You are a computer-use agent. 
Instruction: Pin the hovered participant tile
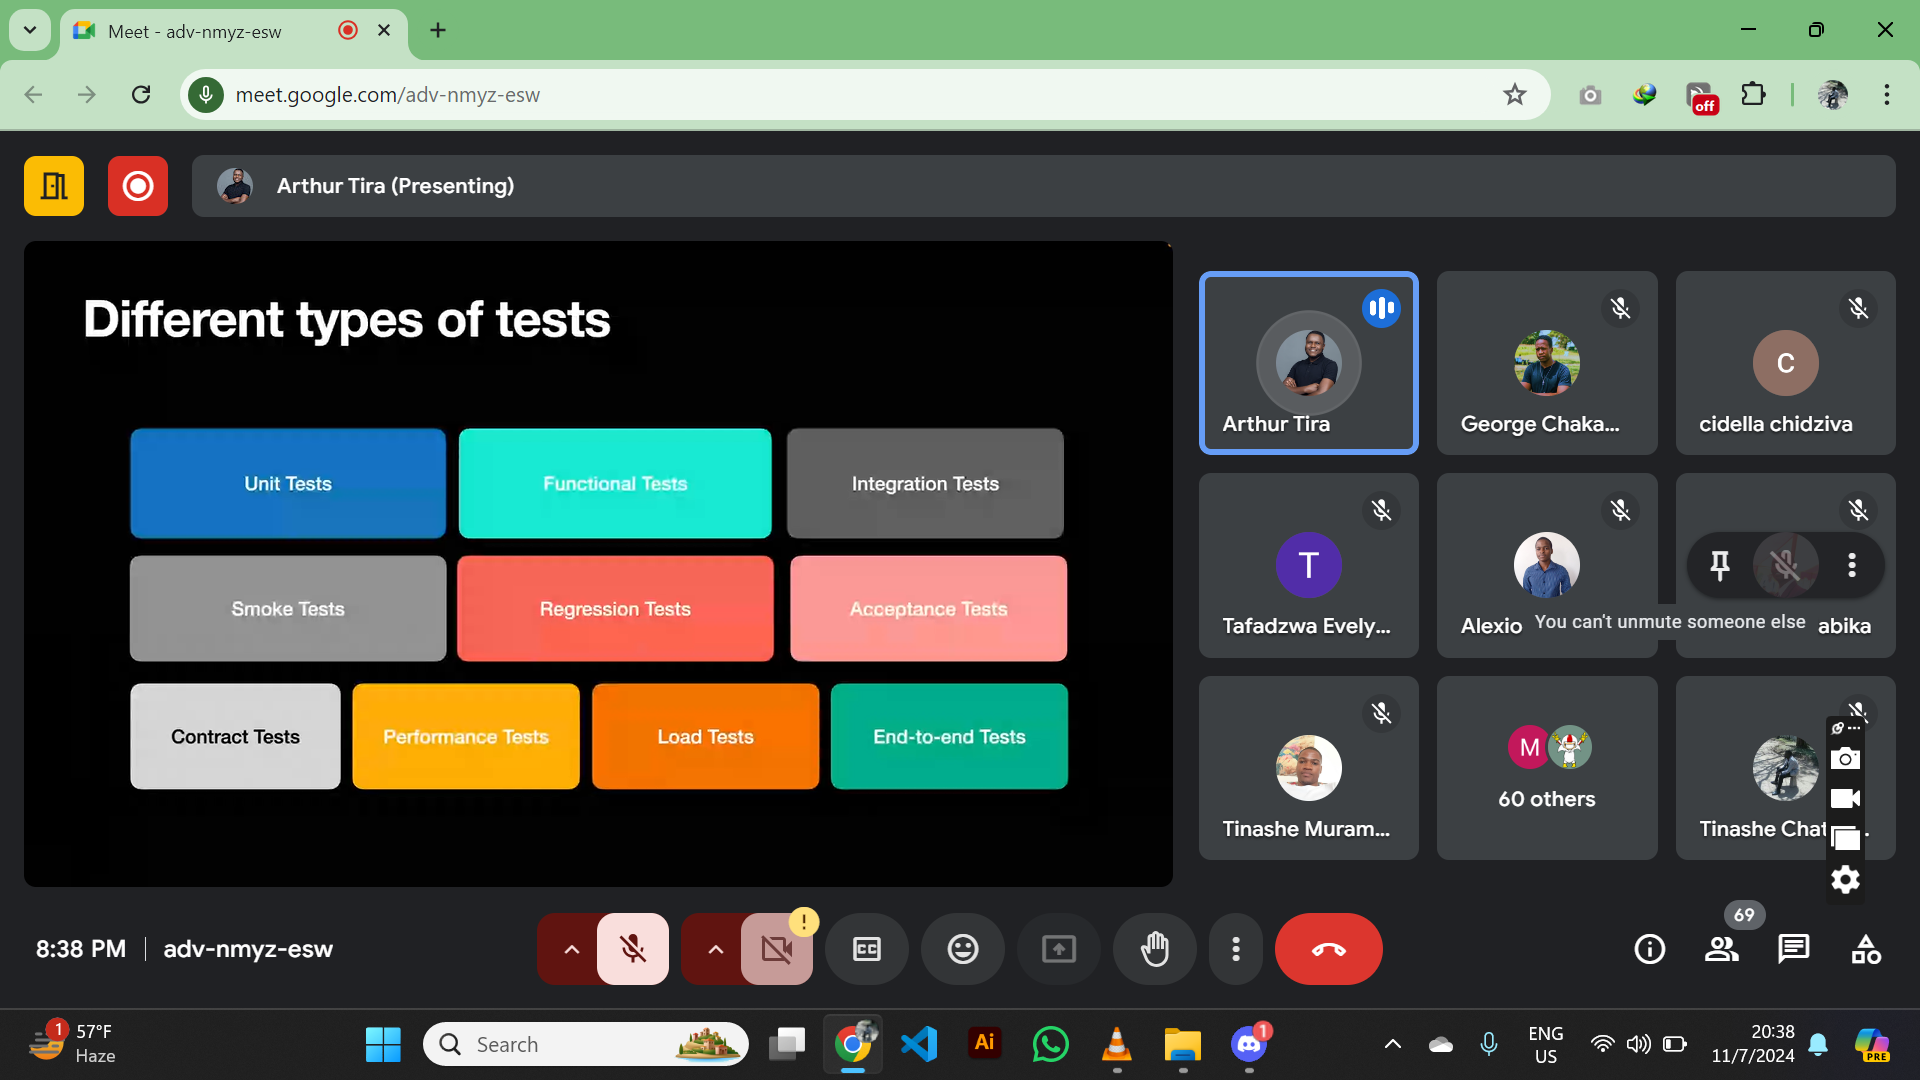point(1720,565)
